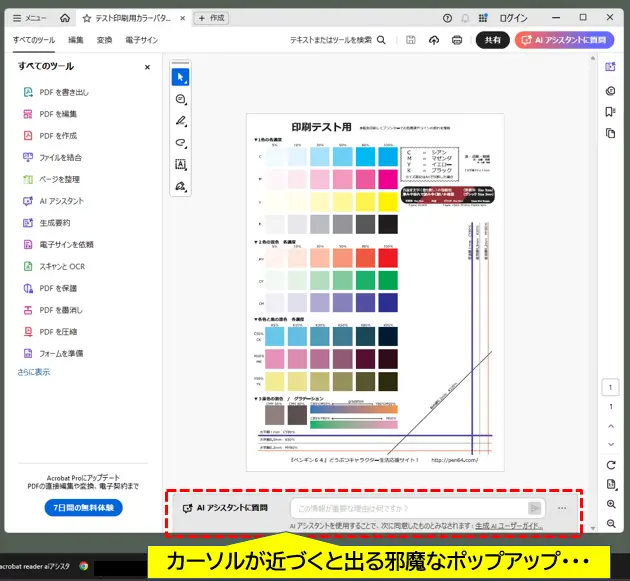This screenshot has width=630, height=581.
Task: Open the page thumbnails copy icon
Action: click(610, 133)
